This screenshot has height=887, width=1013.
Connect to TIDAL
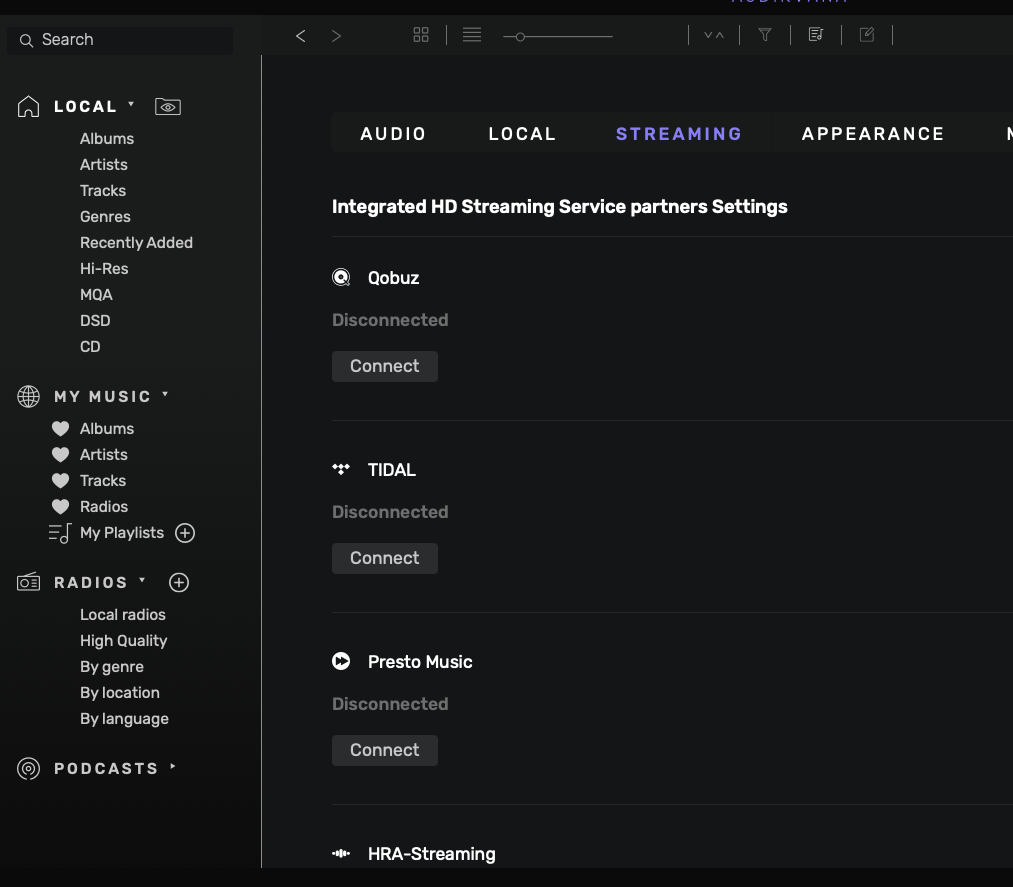click(x=385, y=558)
